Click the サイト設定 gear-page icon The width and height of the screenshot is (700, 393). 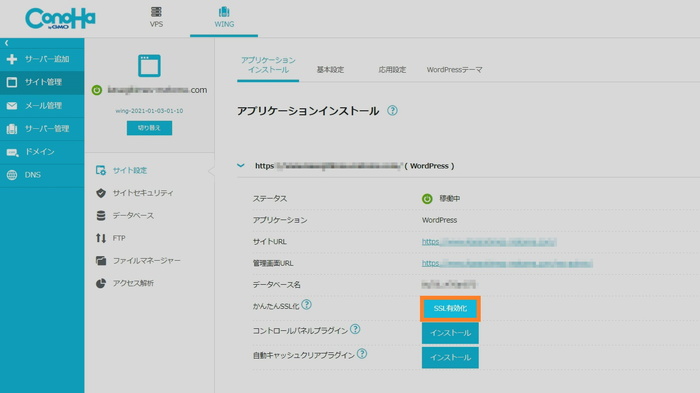(101, 170)
